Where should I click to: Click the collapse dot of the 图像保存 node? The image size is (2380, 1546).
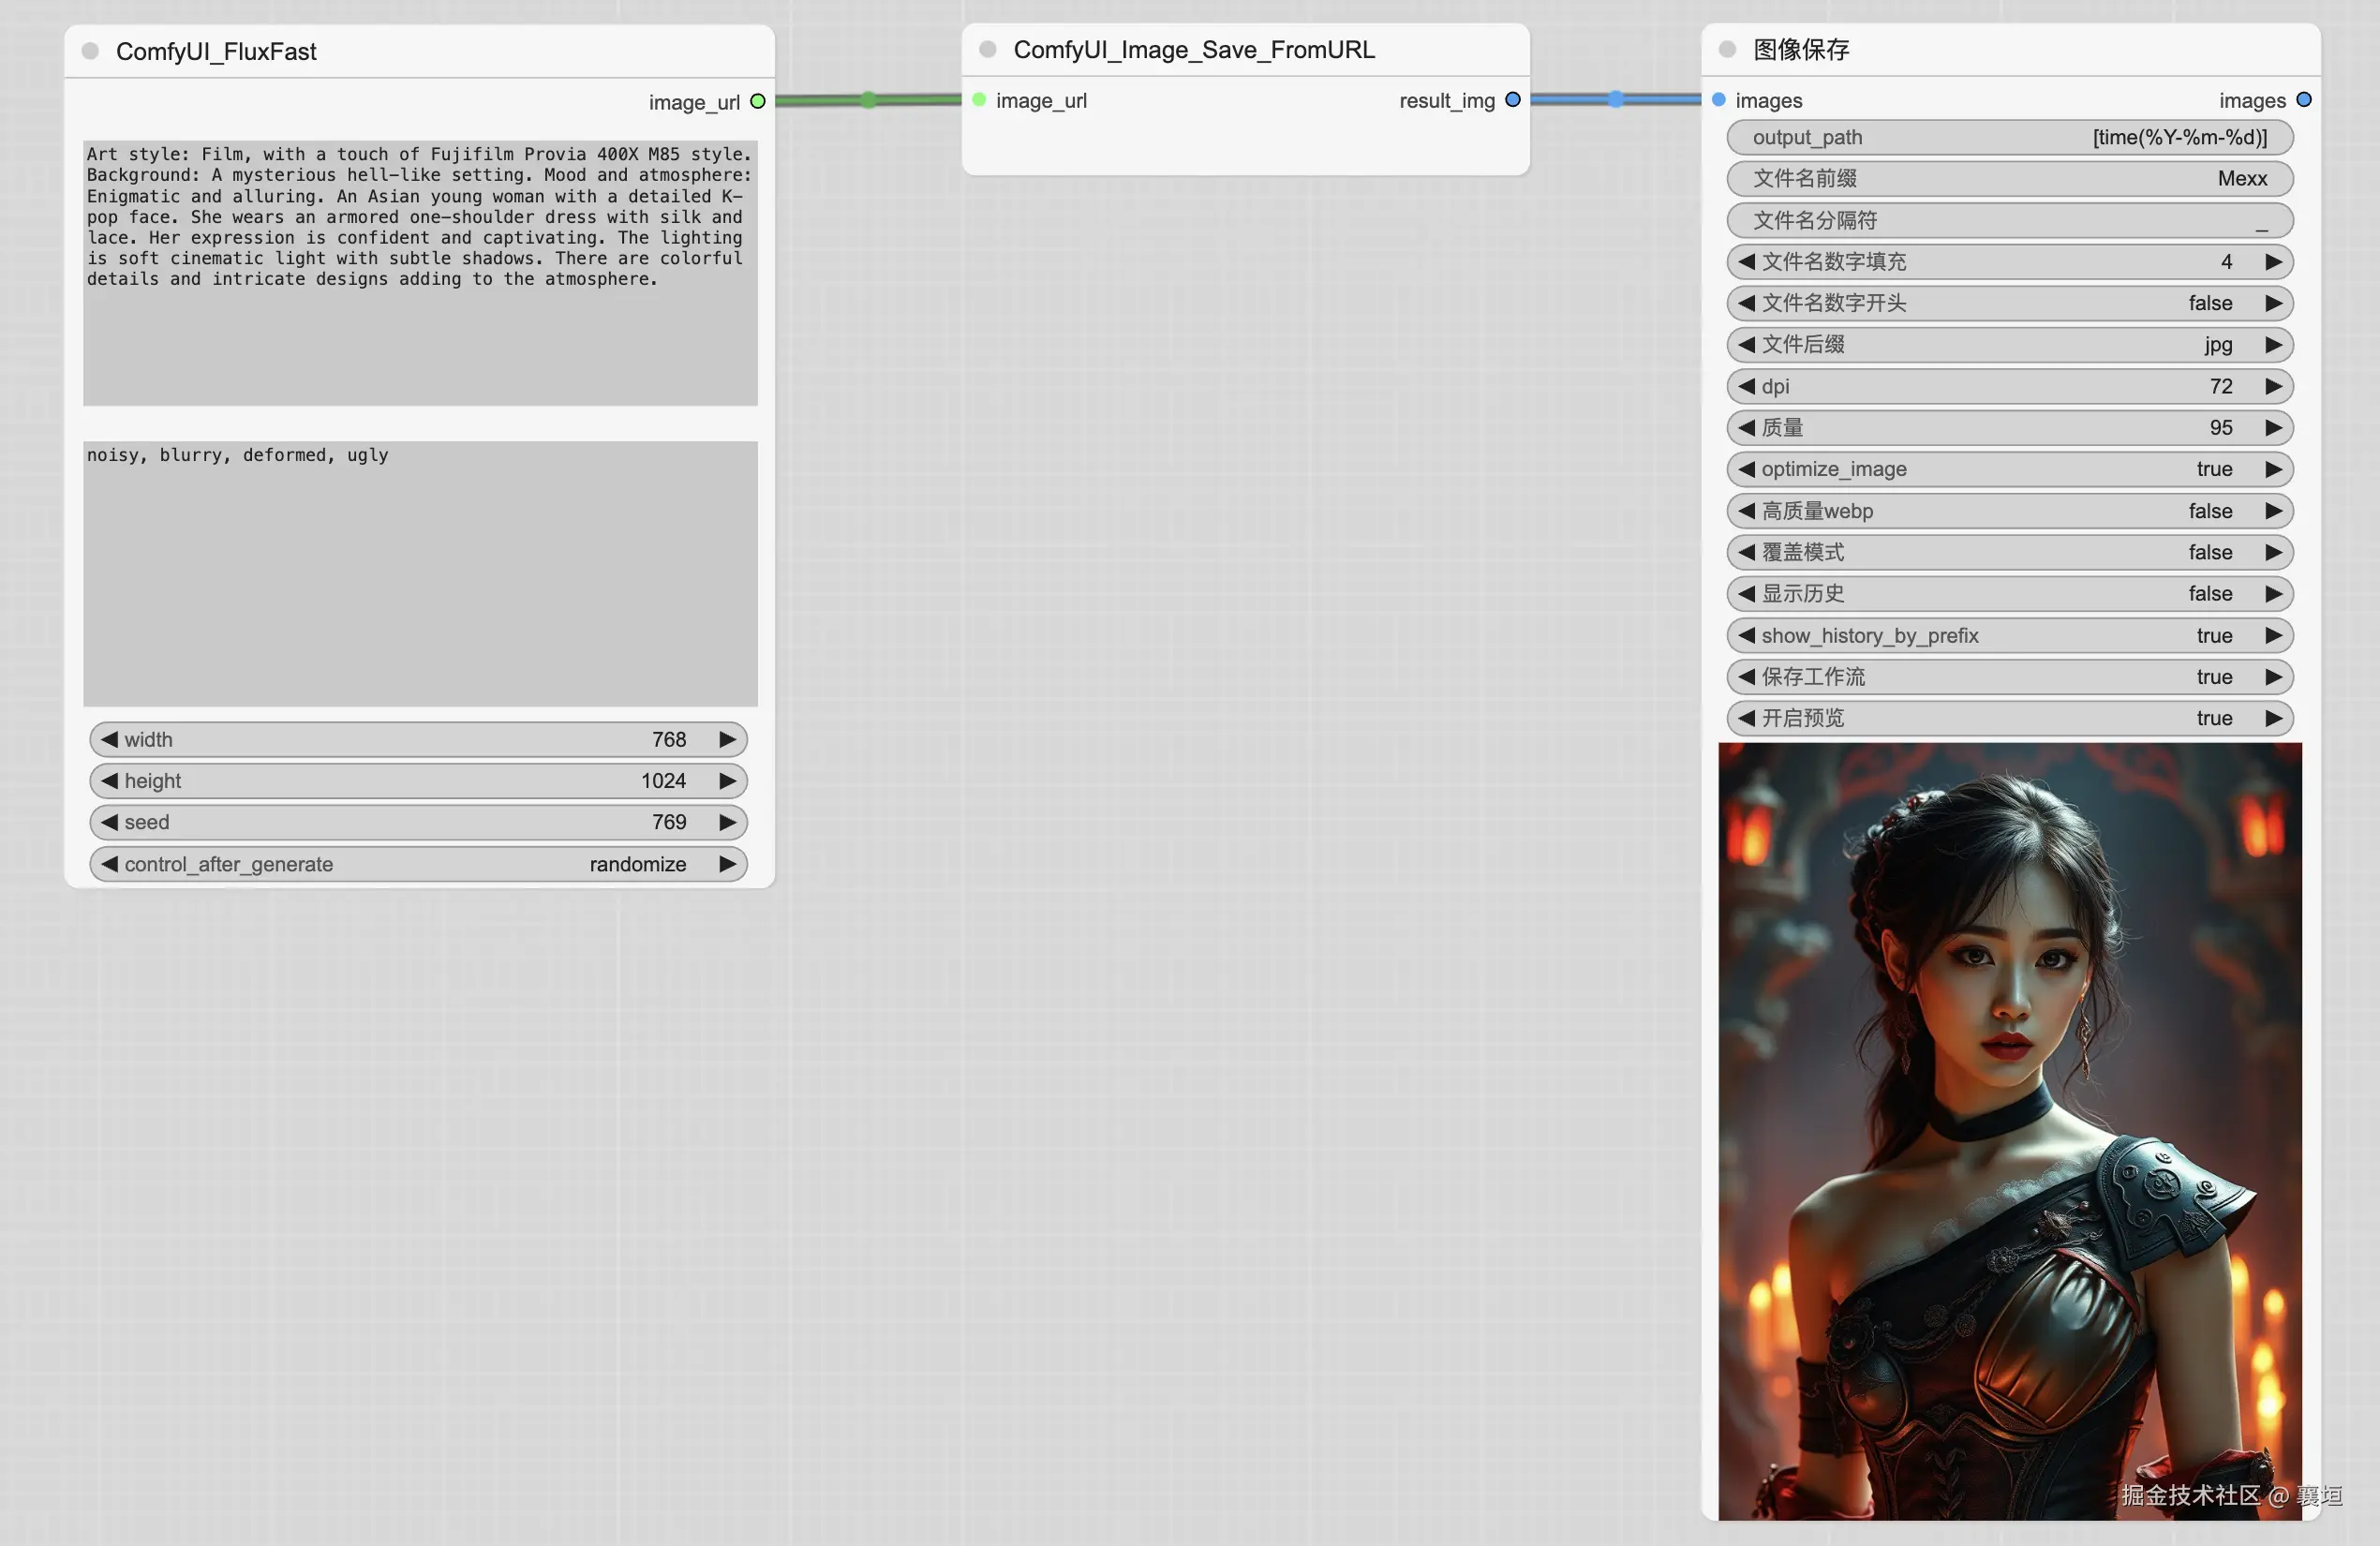click(x=1726, y=49)
